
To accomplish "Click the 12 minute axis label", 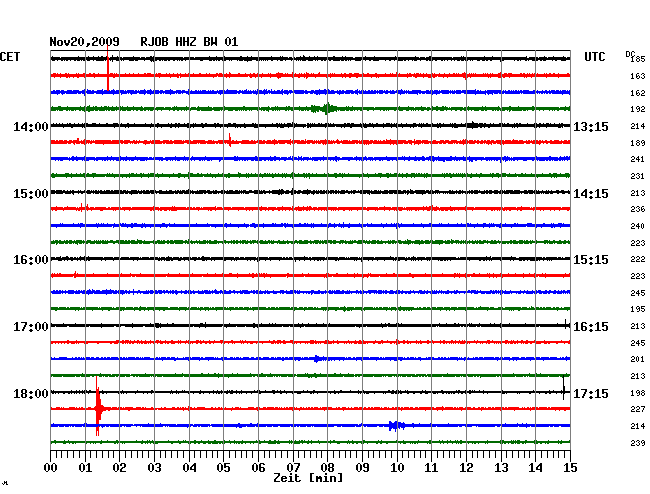I will (x=466, y=467).
